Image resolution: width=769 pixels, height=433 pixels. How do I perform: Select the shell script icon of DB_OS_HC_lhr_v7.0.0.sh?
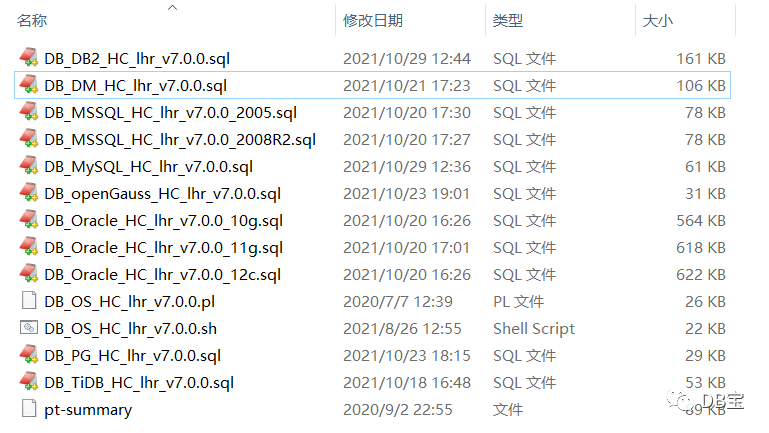[29, 328]
